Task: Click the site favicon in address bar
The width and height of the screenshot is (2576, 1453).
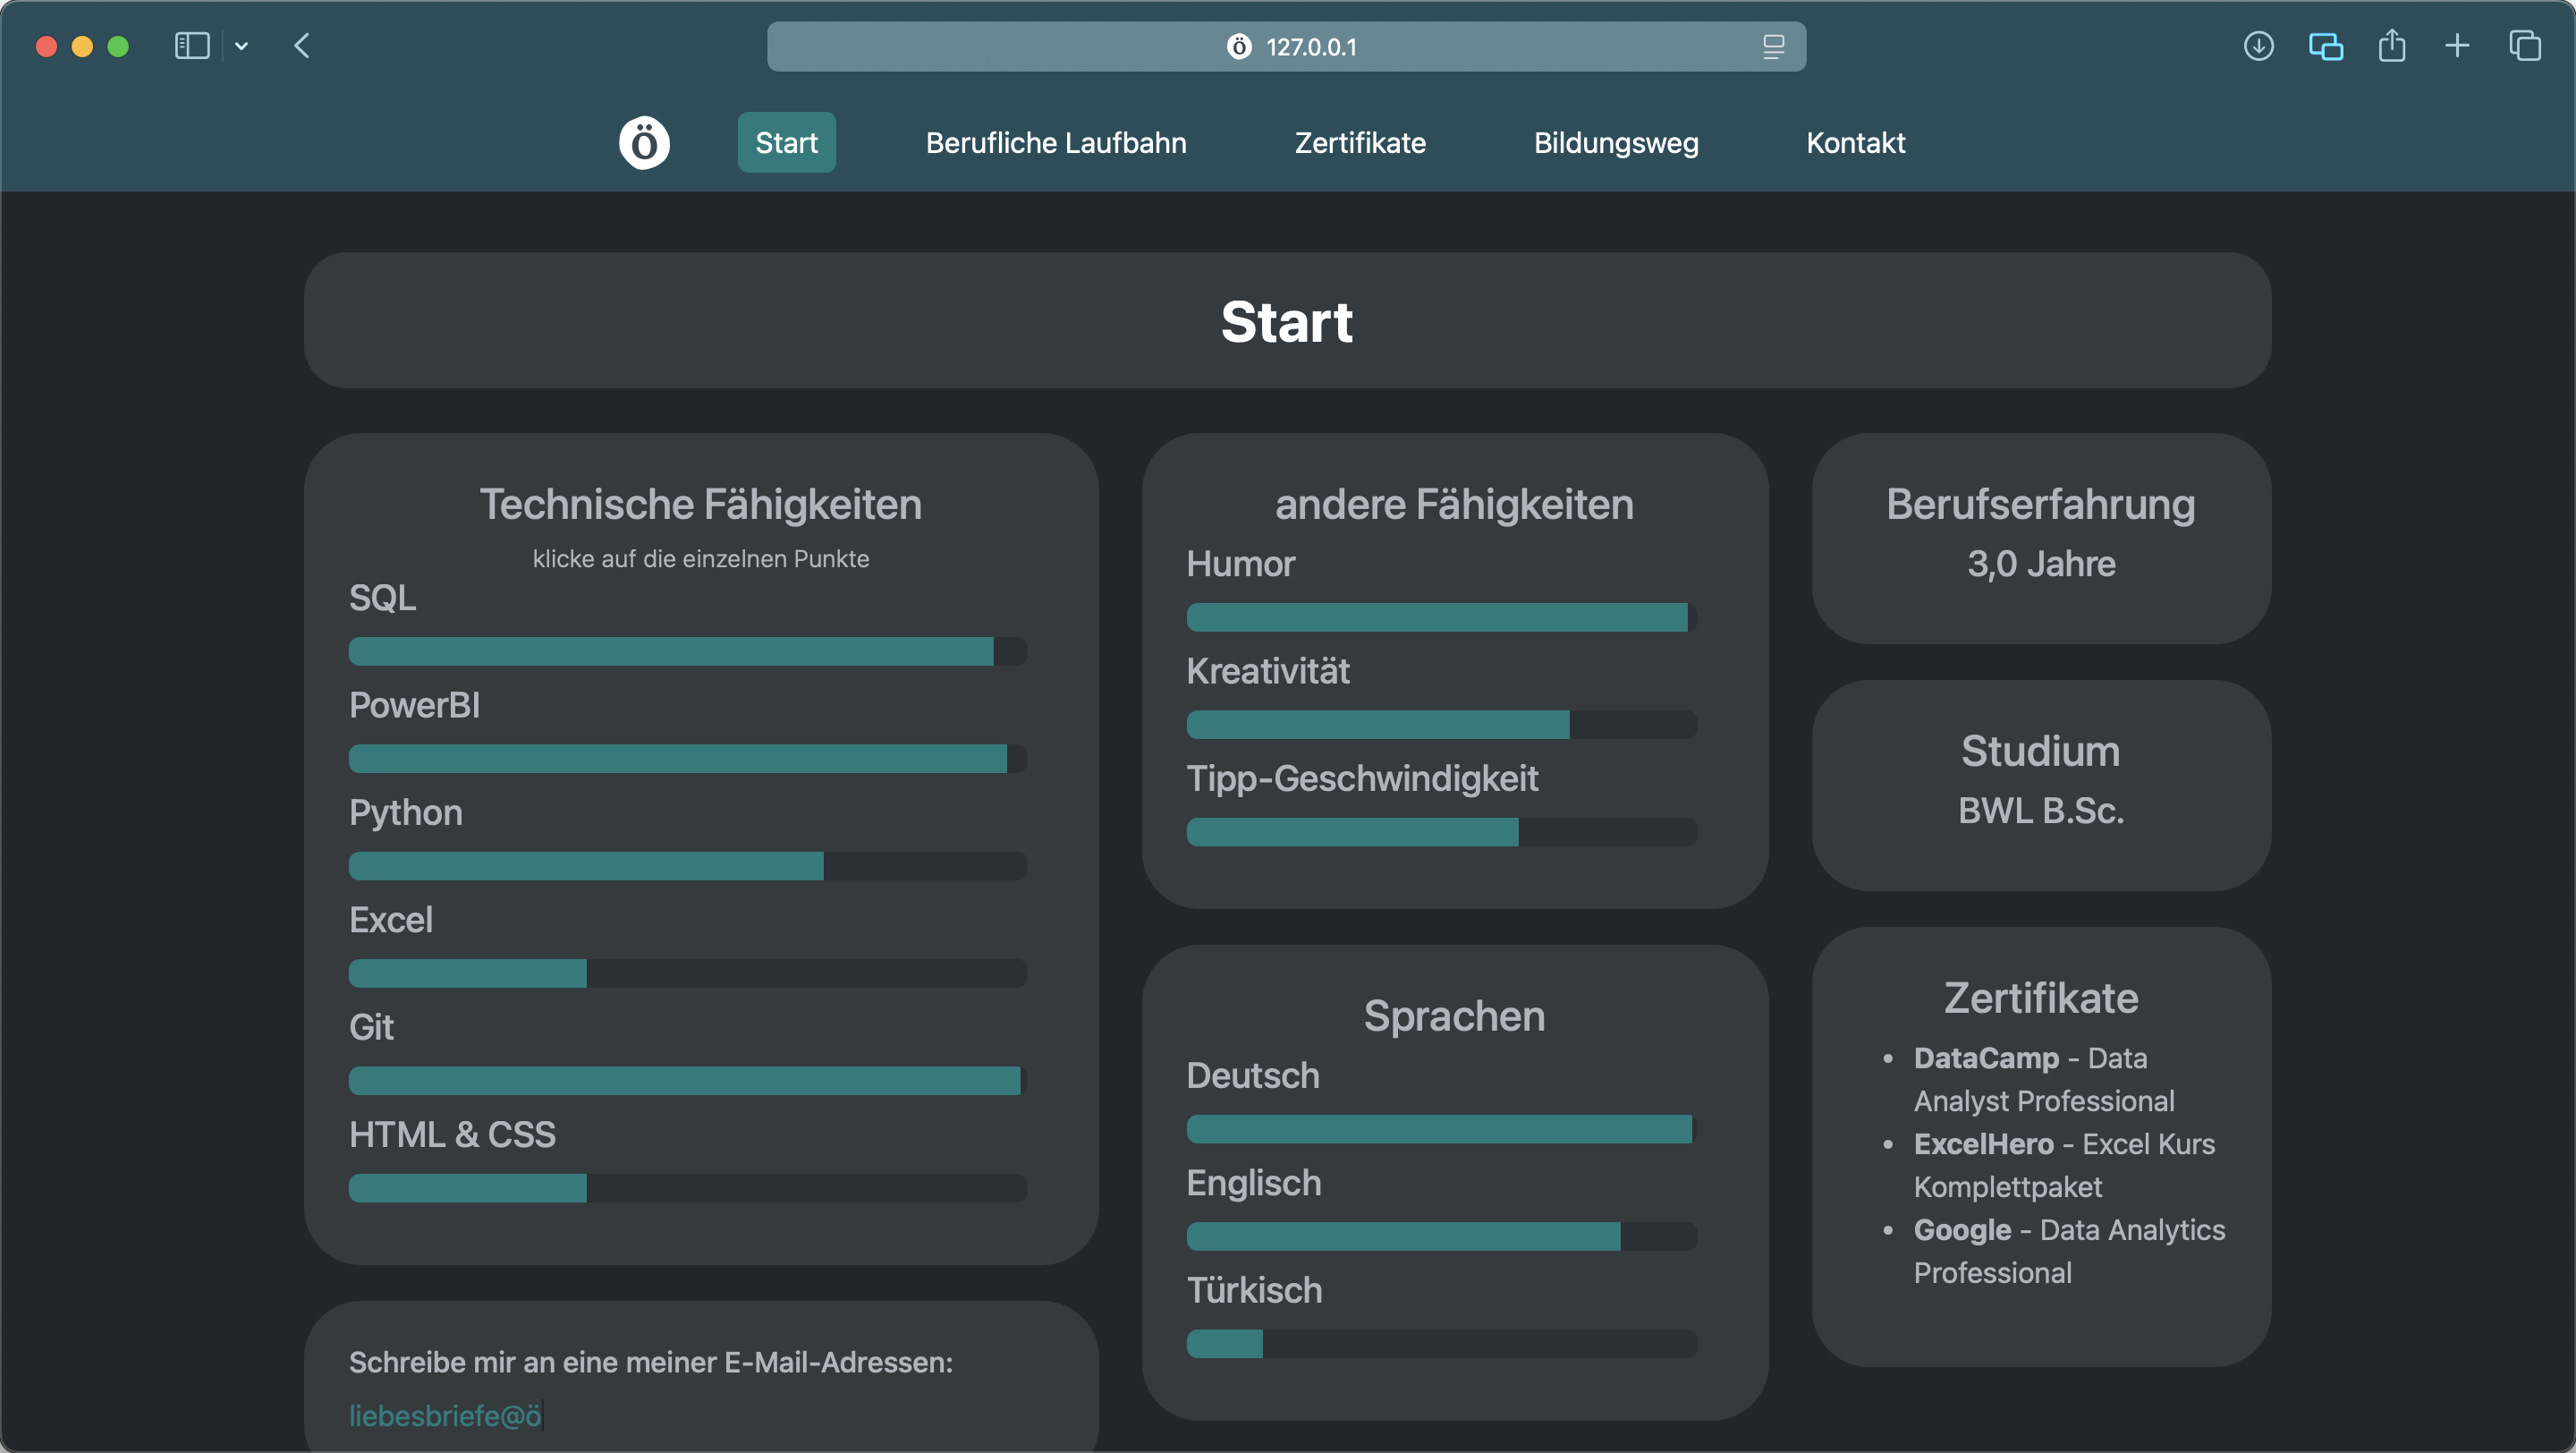Action: (x=1239, y=47)
